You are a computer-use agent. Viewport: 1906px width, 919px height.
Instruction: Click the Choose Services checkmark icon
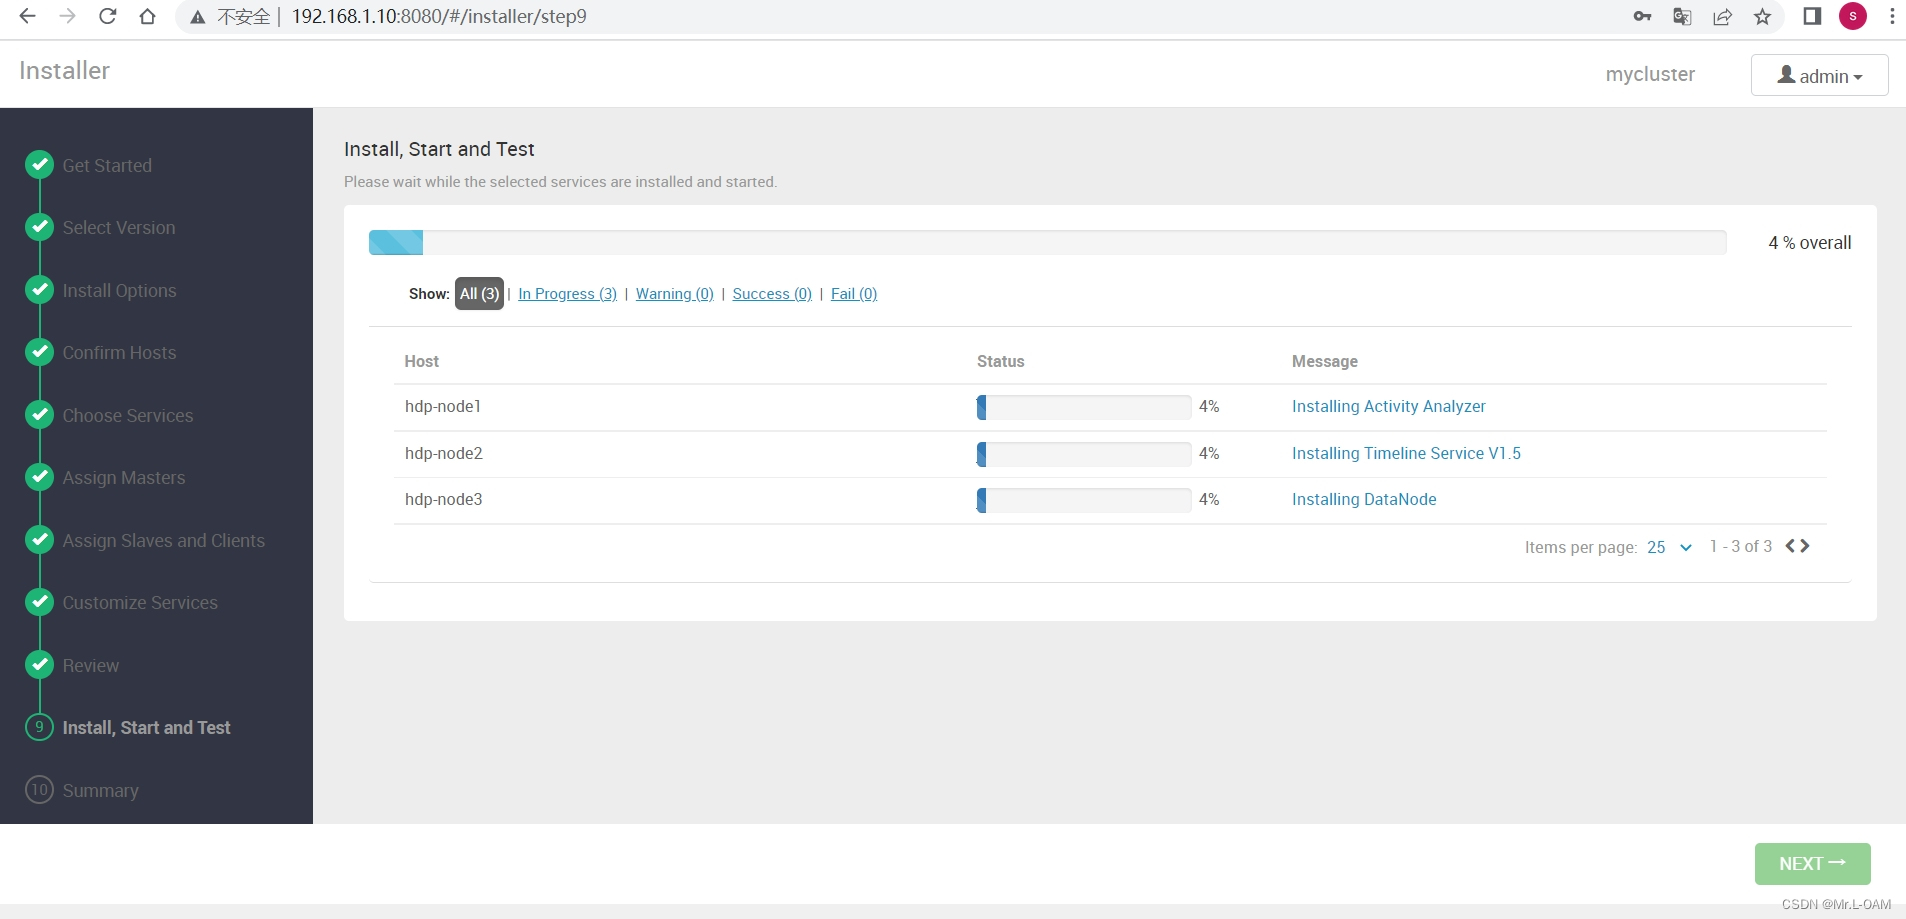(x=39, y=414)
